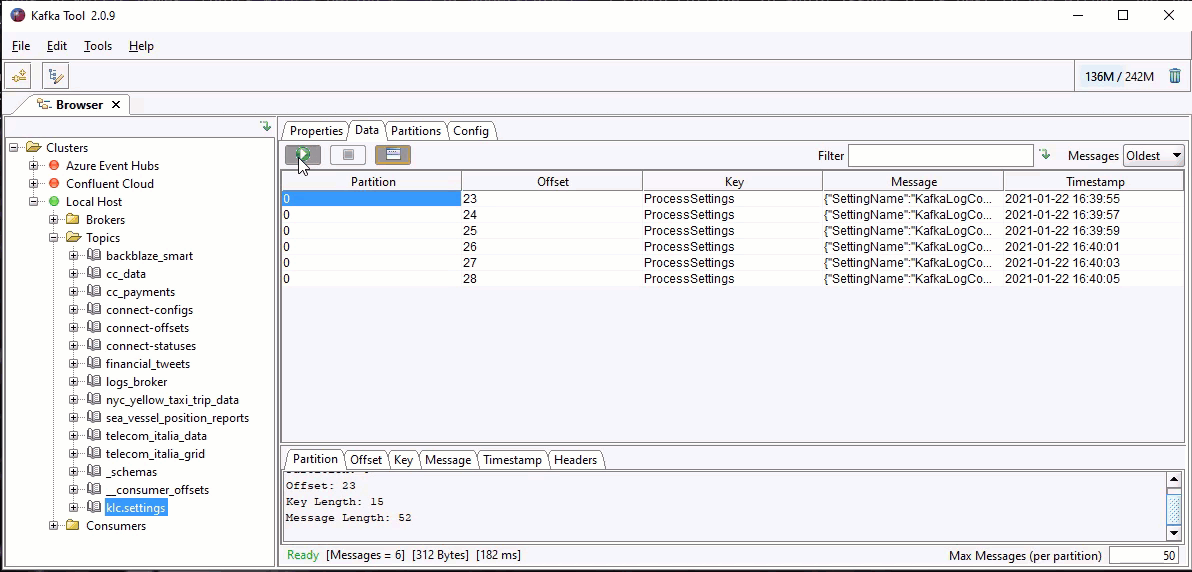This screenshot has width=1192, height=572.
Task: Select the Data tab
Action: (x=366, y=130)
